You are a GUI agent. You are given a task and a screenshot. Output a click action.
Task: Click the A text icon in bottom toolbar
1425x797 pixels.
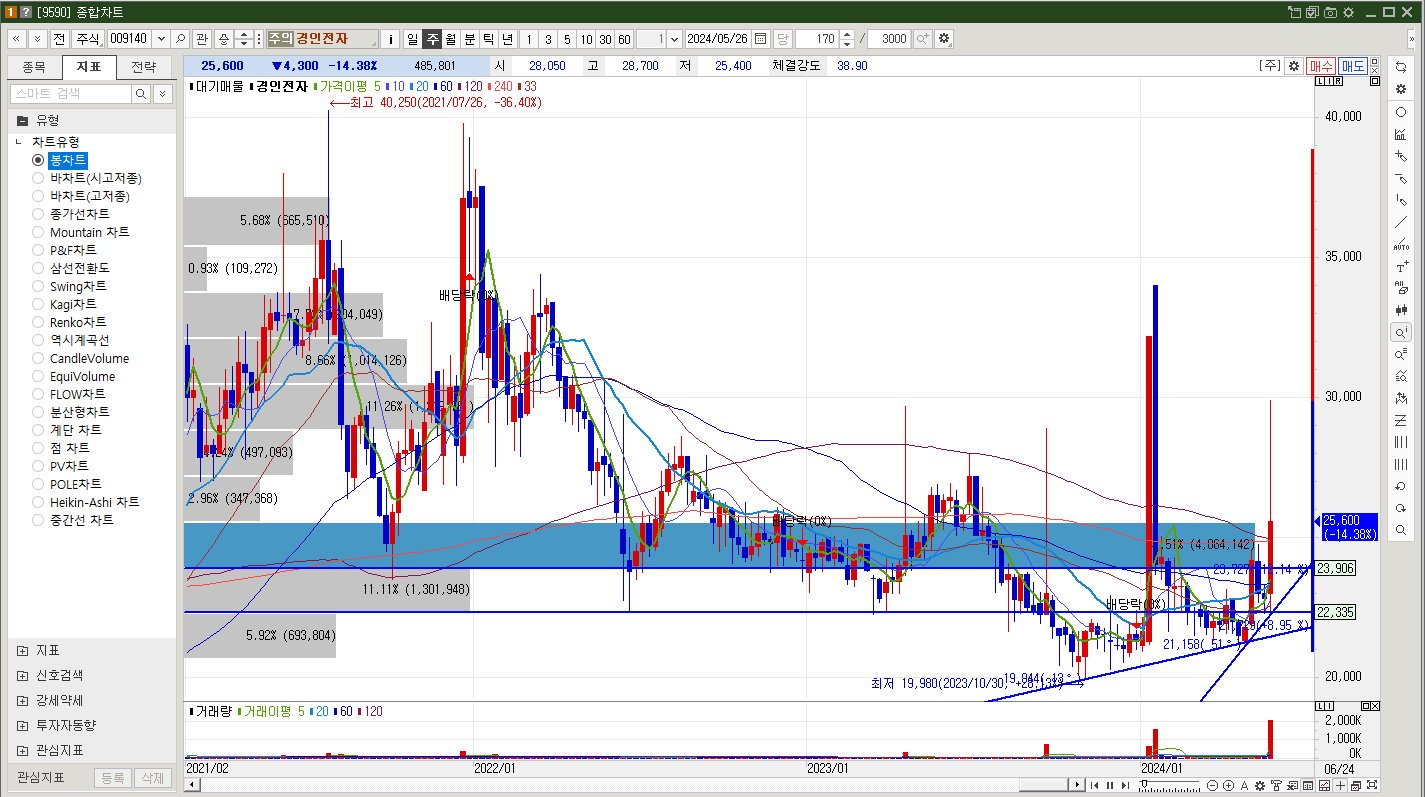(1244, 786)
